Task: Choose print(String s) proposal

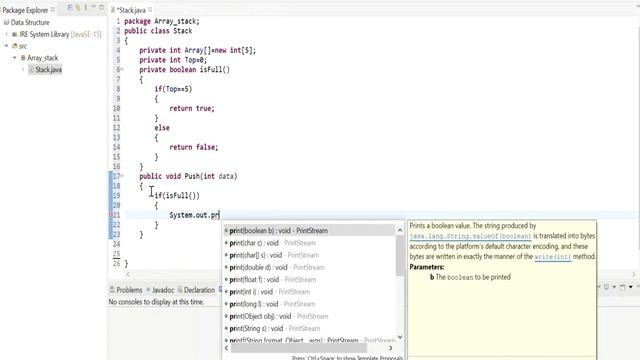Action: click(309, 329)
